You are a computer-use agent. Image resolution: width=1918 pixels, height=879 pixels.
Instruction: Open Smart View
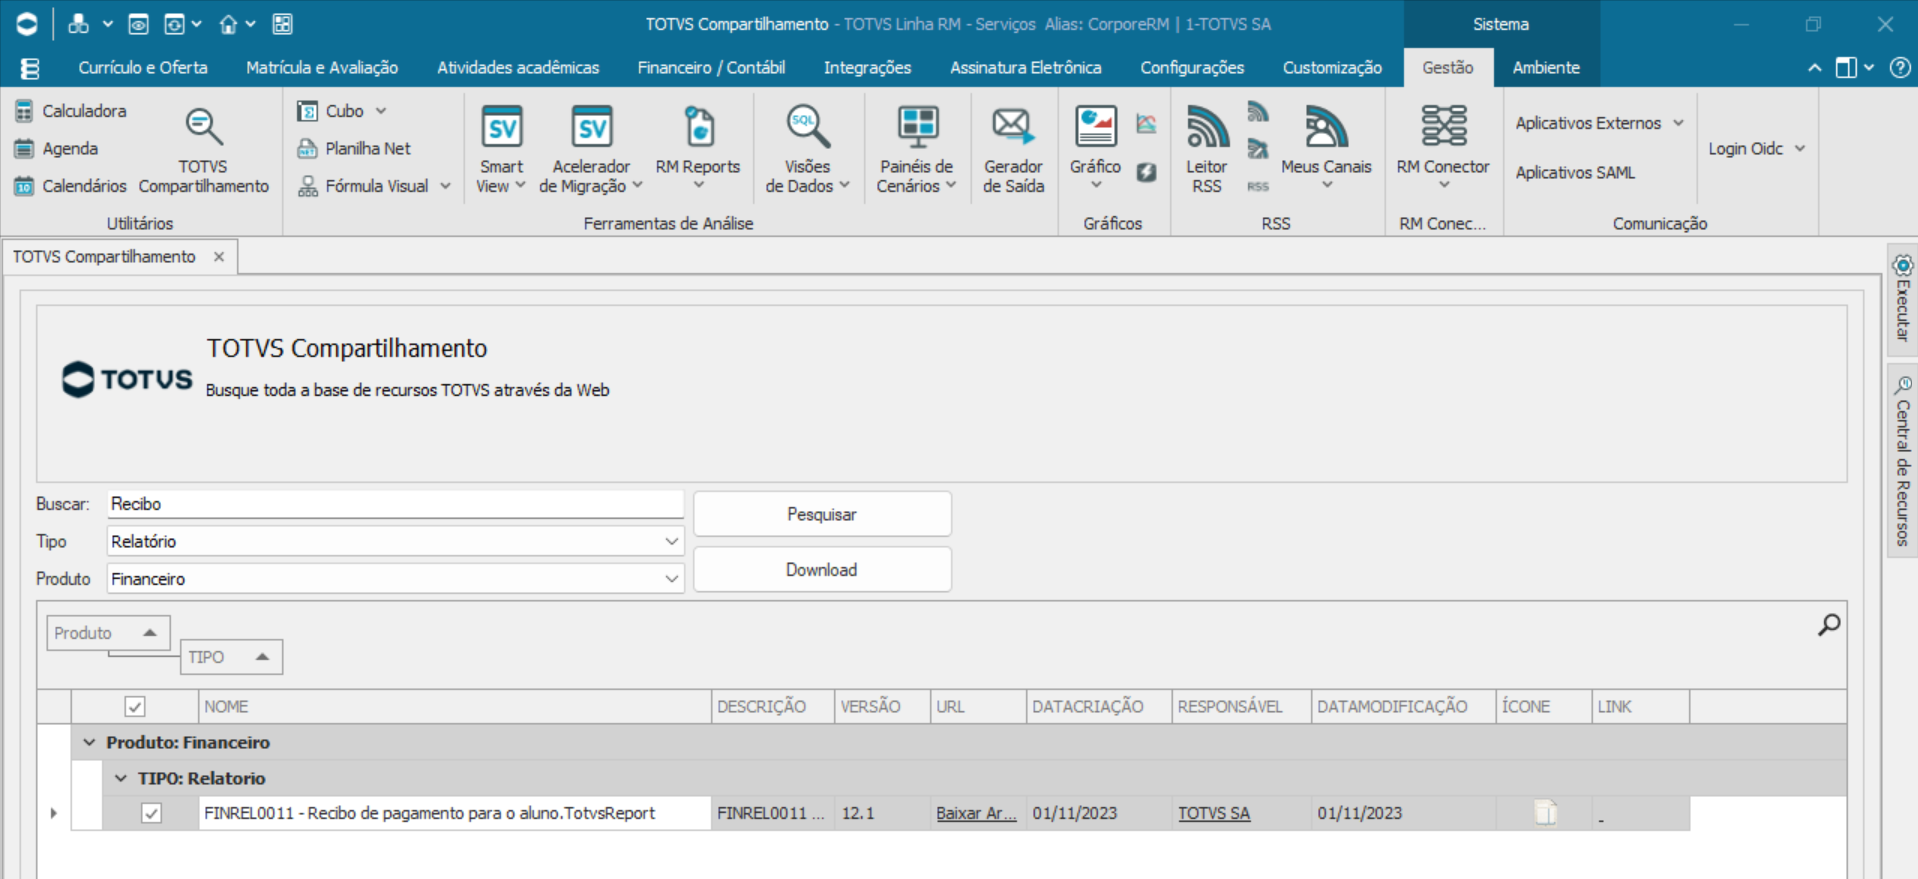click(501, 151)
